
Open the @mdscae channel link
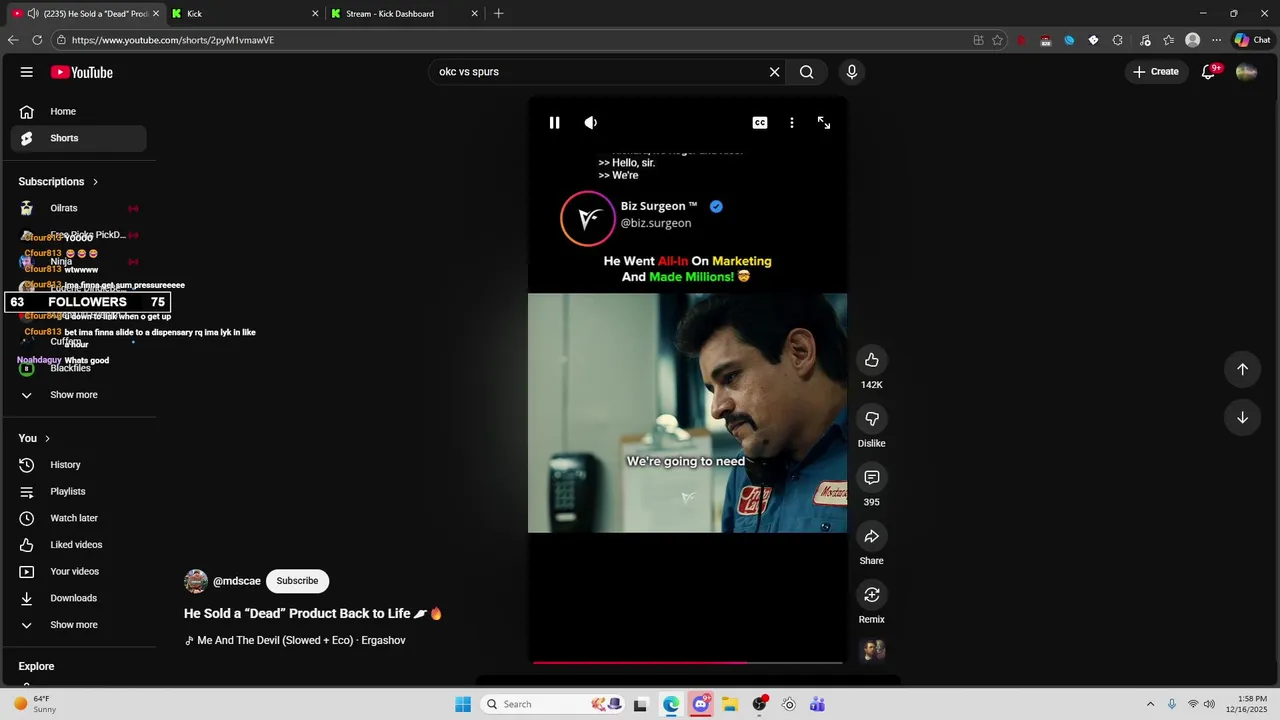pyautogui.click(x=237, y=581)
